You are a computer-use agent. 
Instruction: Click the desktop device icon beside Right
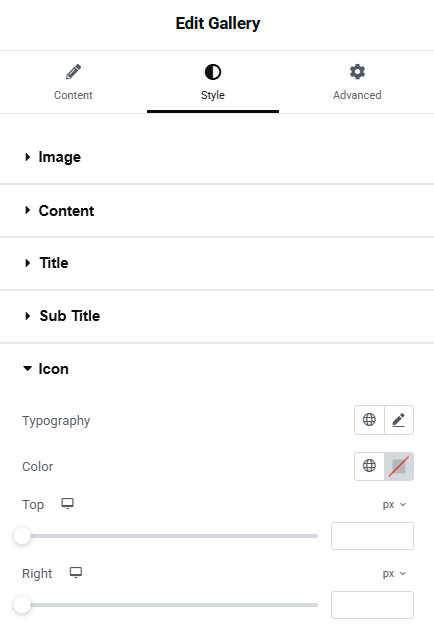[76, 573]
